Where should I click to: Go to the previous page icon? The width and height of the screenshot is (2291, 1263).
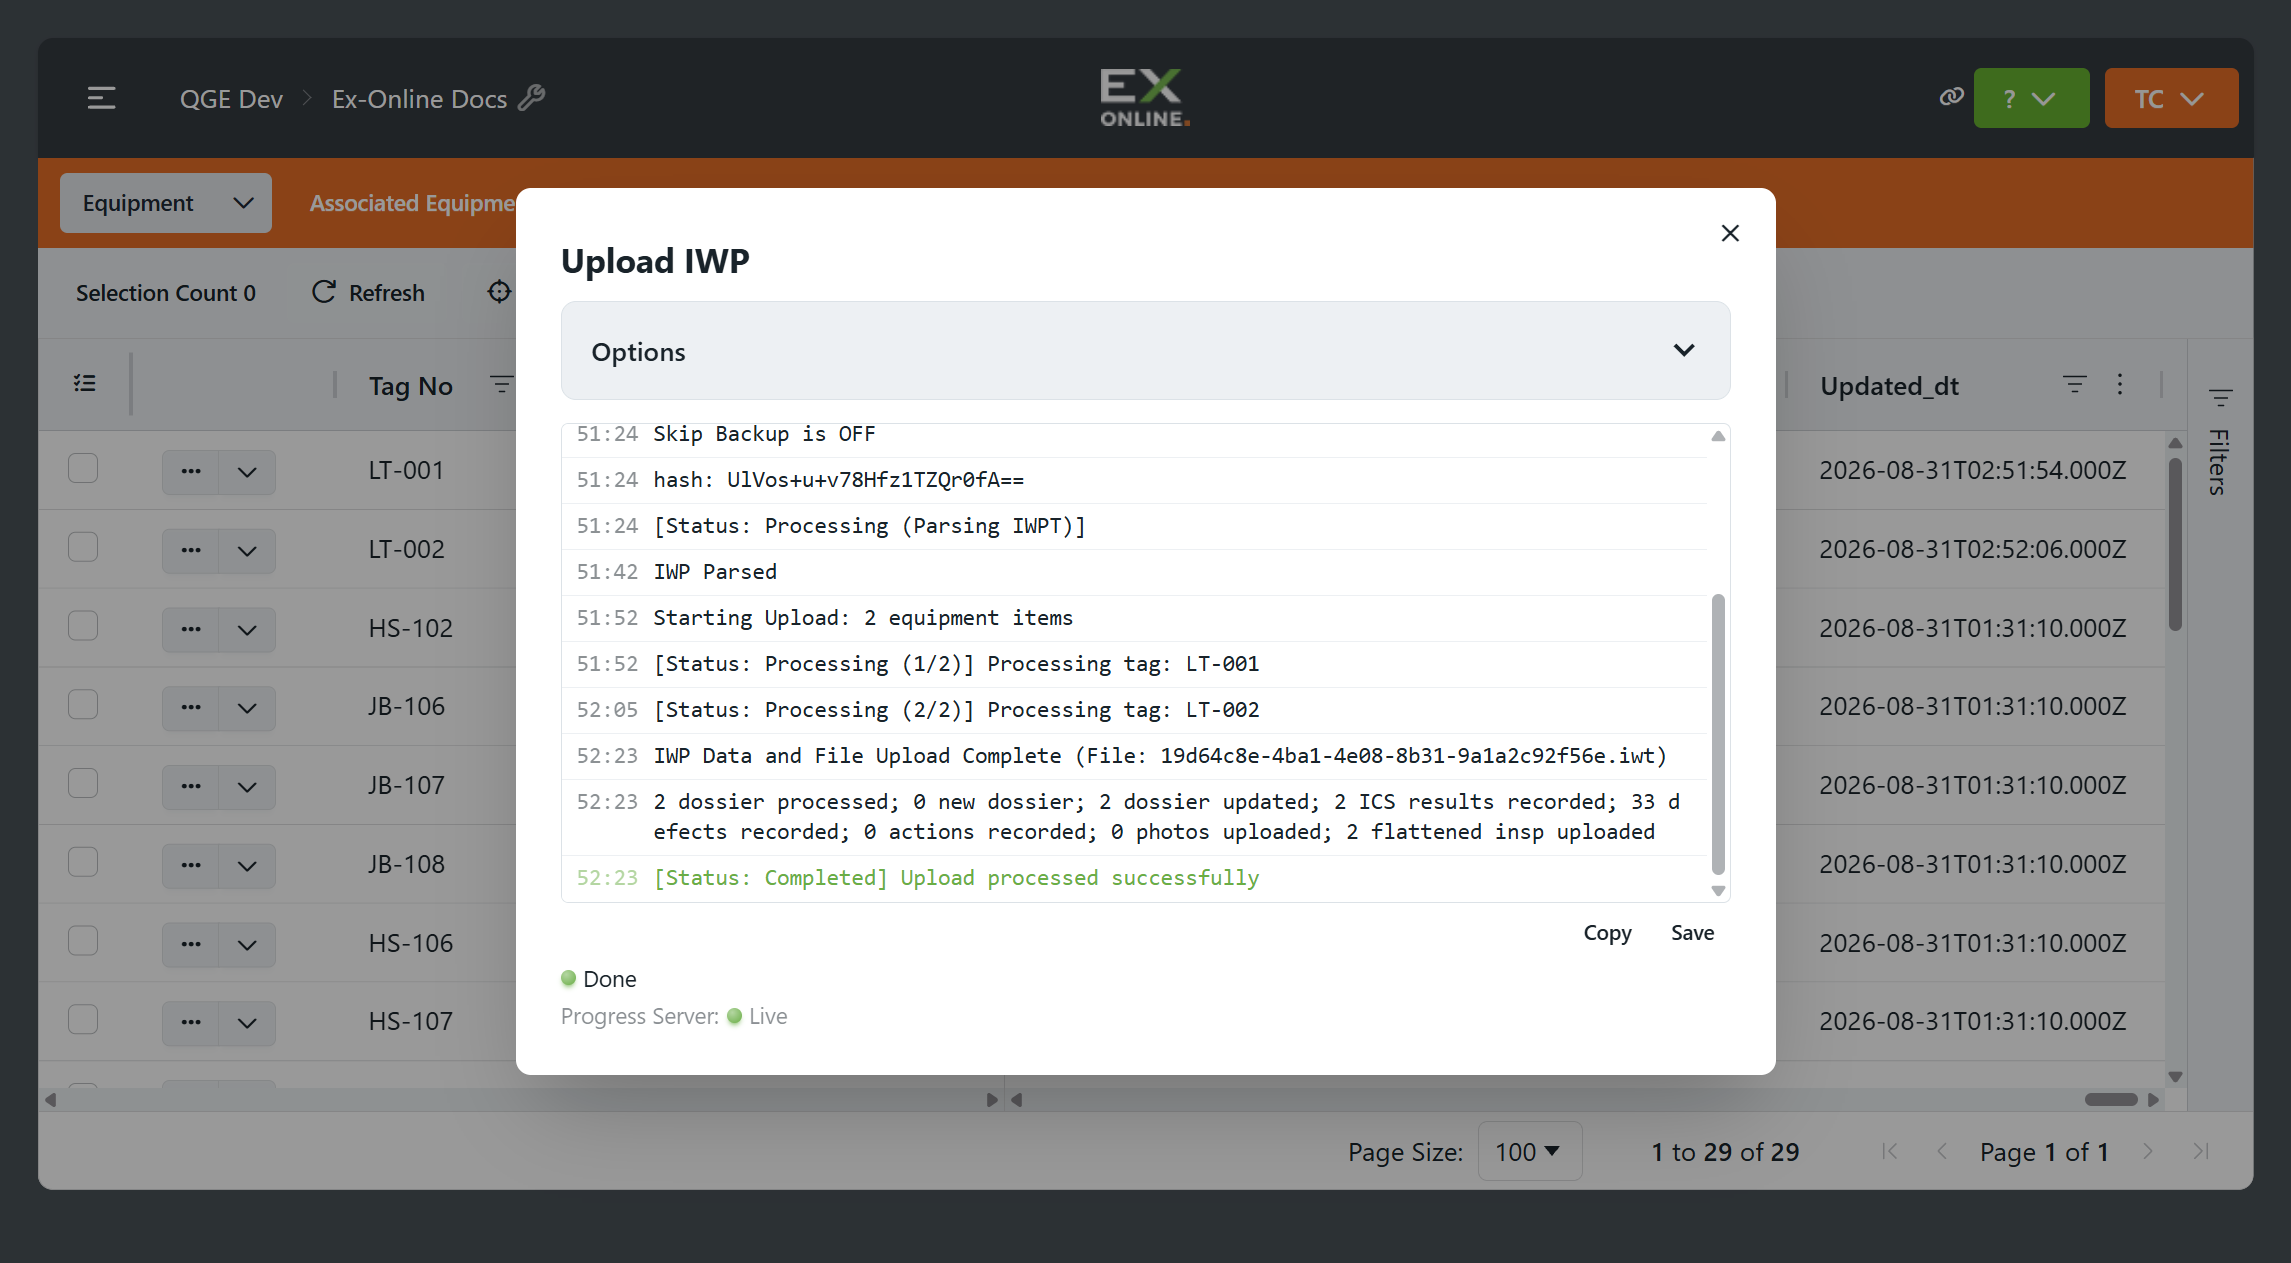(x=1942, y=1151)
